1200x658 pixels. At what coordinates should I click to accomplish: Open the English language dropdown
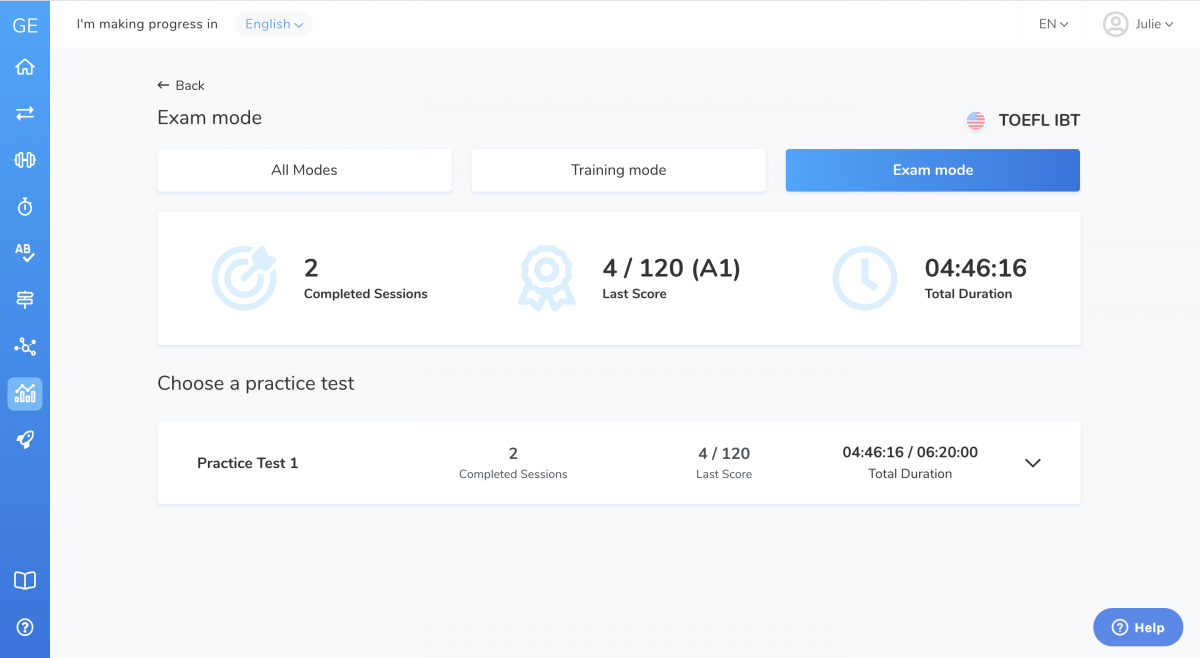[274, 24]
